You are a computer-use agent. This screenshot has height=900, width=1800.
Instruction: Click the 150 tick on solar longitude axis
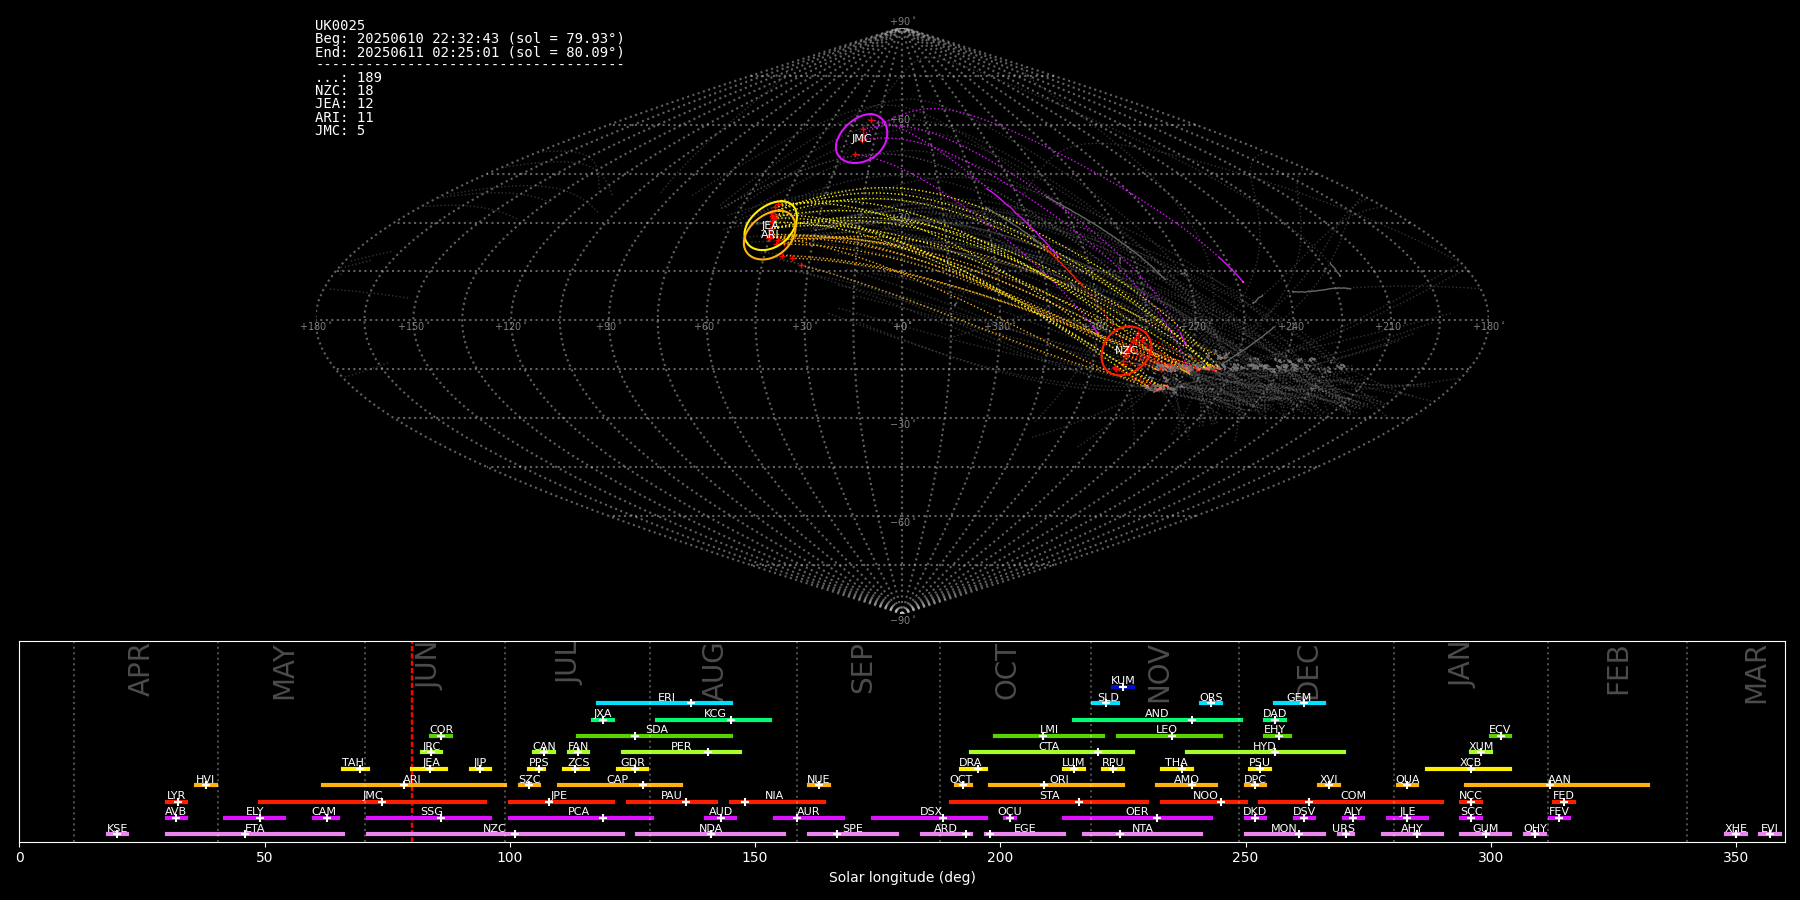[755, 857]
